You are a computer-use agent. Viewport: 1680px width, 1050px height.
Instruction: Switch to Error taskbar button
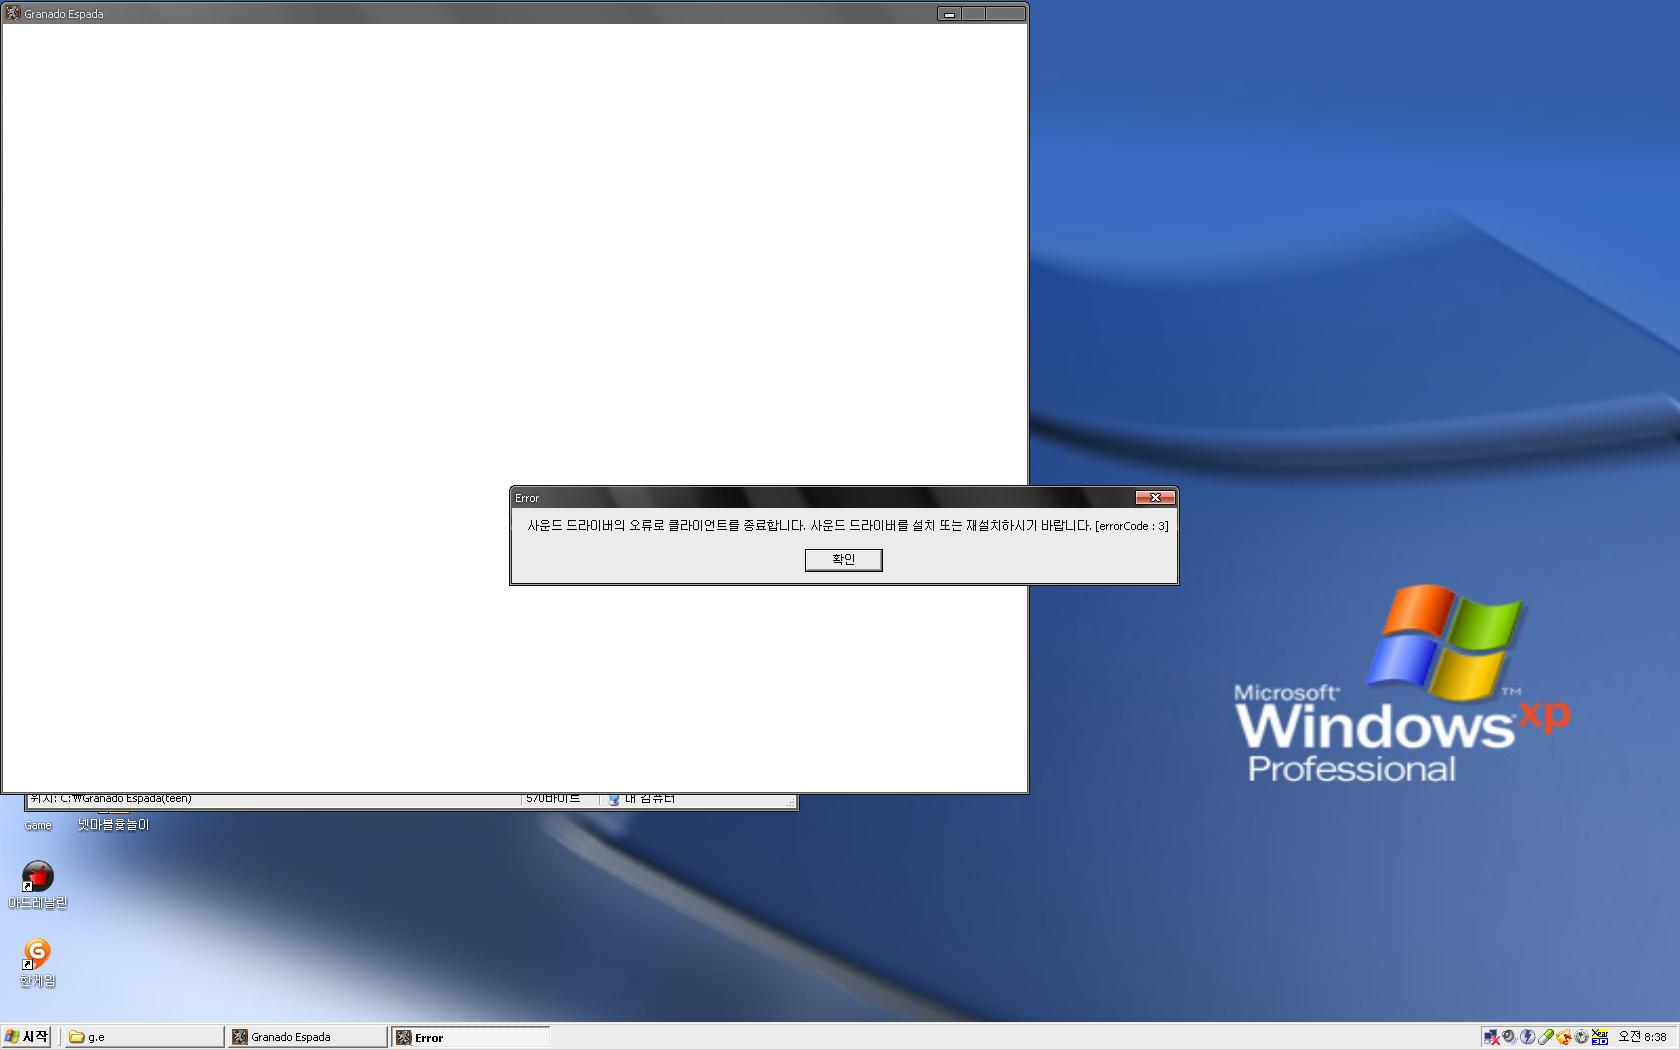pos(470,1037)
